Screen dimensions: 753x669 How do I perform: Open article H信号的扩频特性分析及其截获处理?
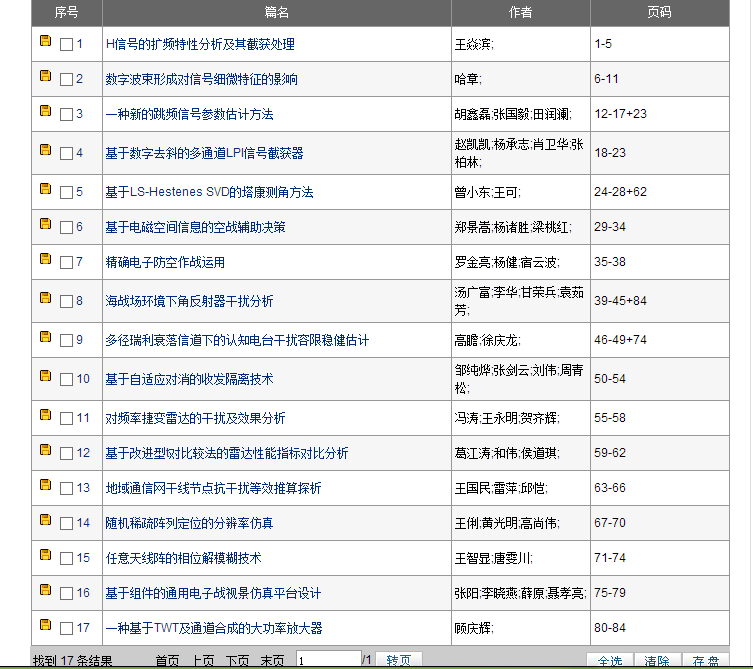point(200,44)
